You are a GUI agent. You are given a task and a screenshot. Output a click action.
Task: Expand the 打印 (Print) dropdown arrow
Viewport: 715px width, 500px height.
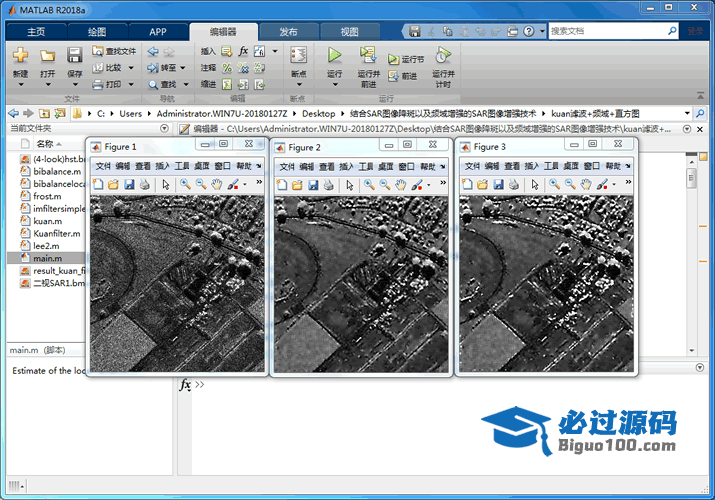pyautogui.click(x=130, y=85)
